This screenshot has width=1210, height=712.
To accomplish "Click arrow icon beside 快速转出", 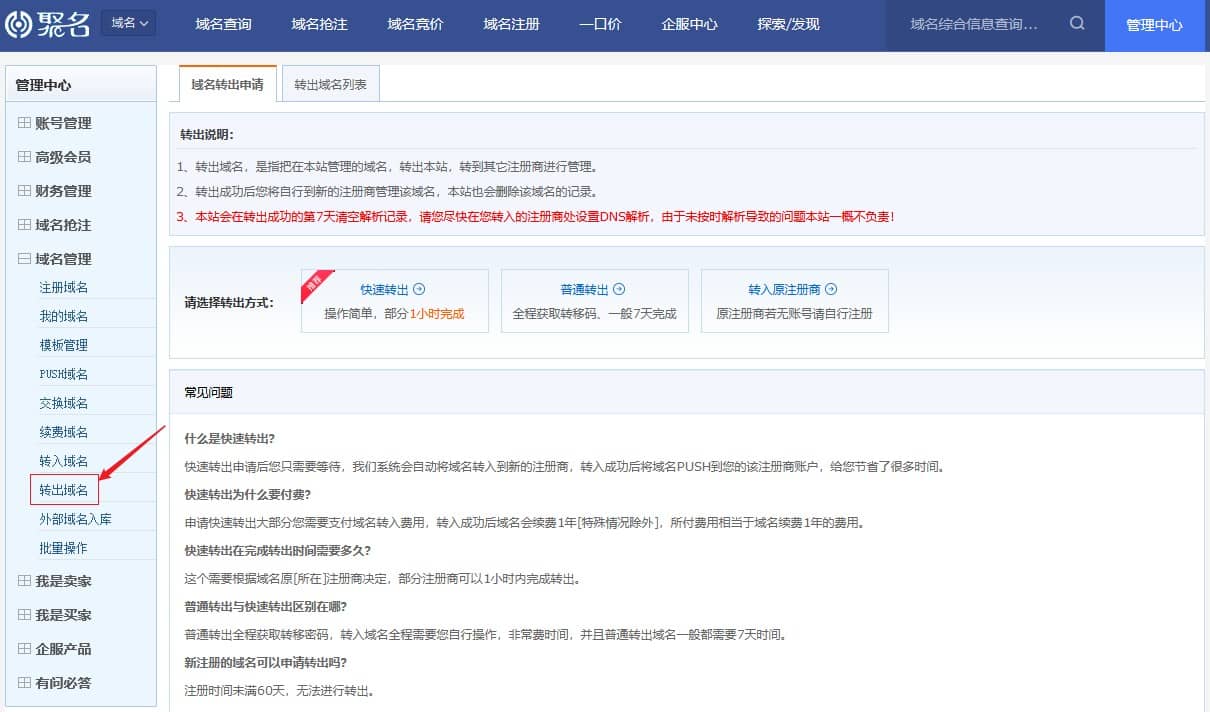I will [x=419, y=289].
